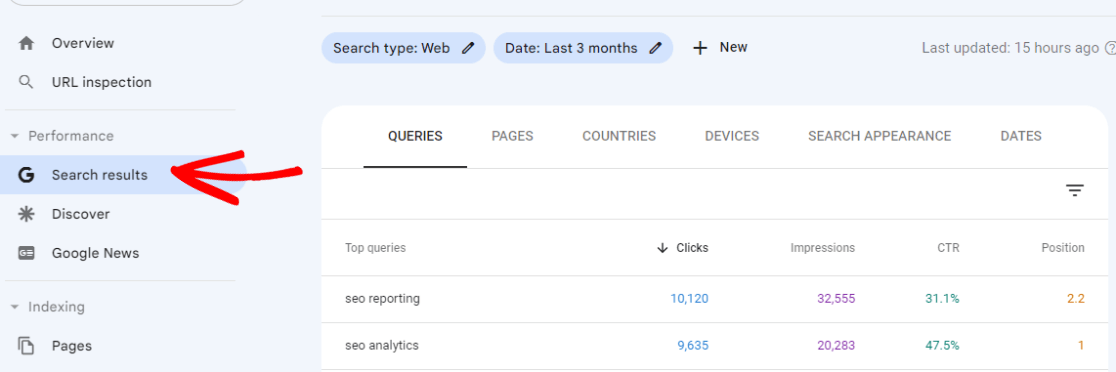1116x372 pixels.
Task: Click the 47.5% CTR value
Action: [x=942, y=346]
